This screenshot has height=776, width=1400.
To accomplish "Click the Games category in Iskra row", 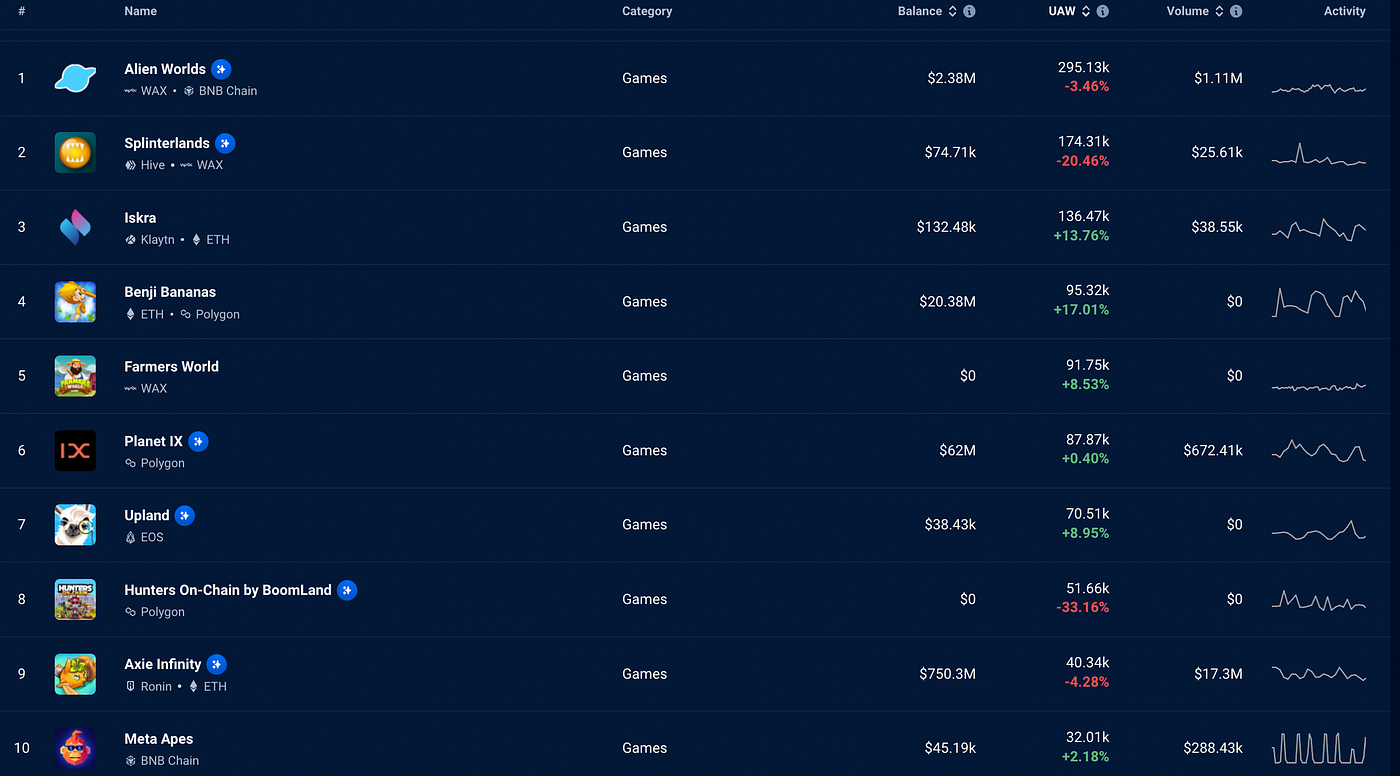I will click(x=644, y=227).
